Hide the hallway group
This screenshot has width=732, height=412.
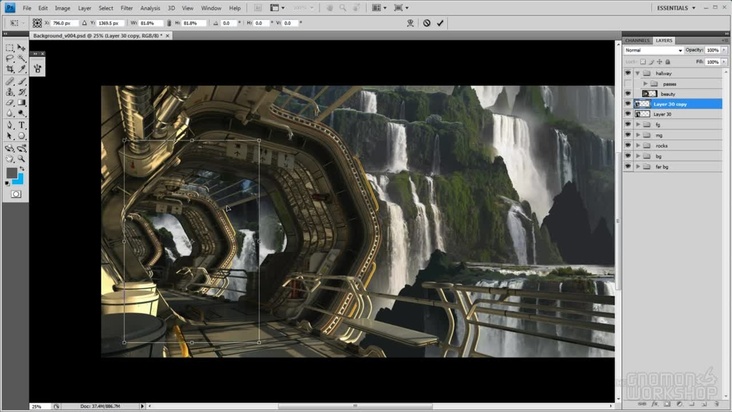[628, 73]
